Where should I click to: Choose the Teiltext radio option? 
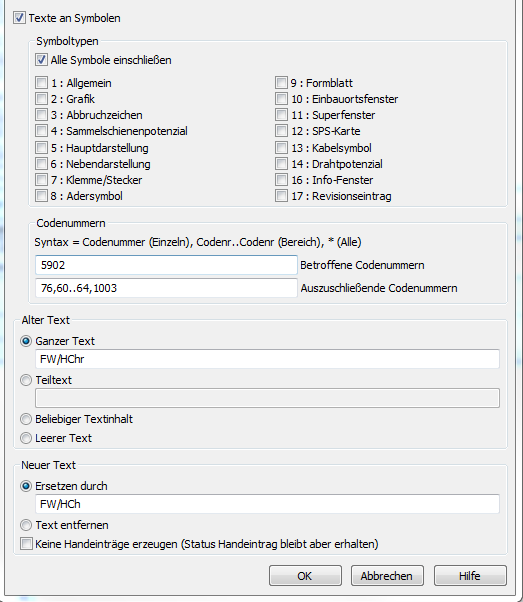[x=26, y=380]
